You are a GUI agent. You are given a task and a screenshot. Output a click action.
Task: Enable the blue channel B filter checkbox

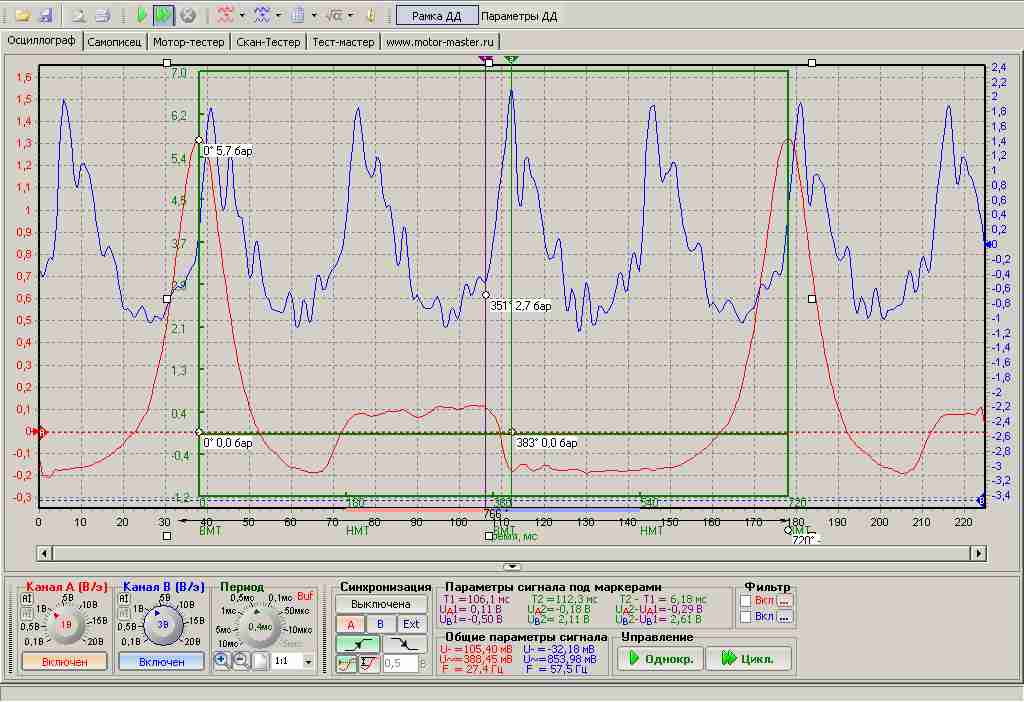click(x=746, y=617)
